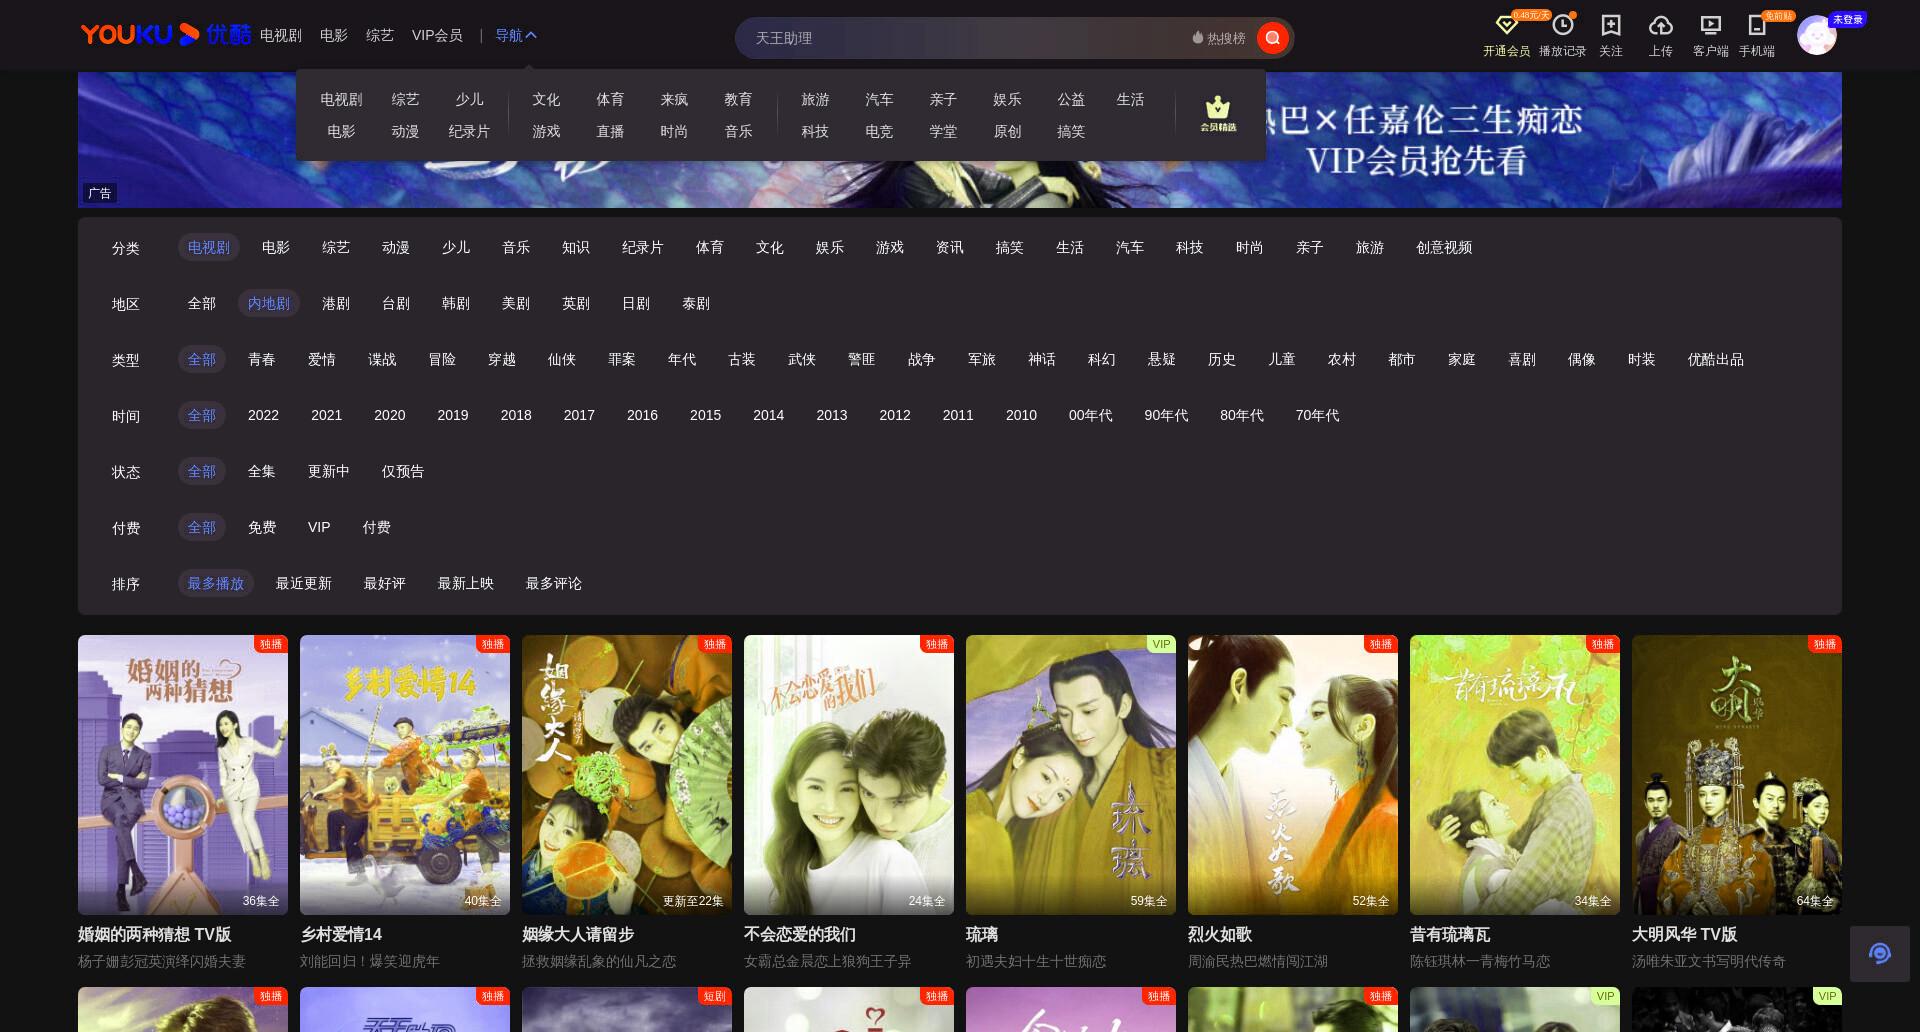Select 韩剧 region filter
The width and height of the screenshot is (1920, 1032).
click(x=456, y=303)
